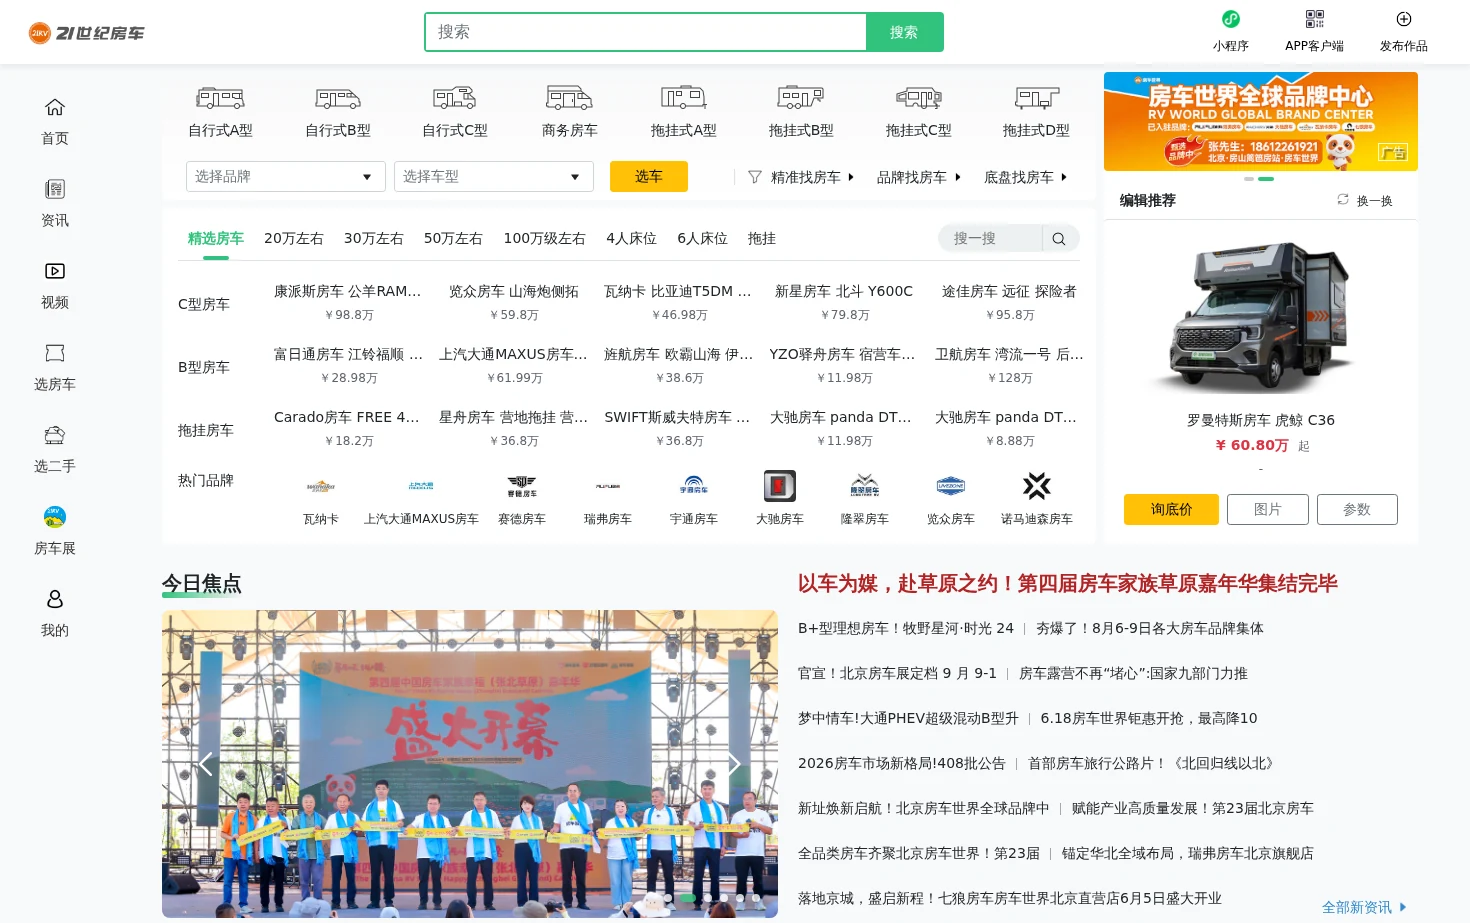Open 瓦纳卡 brand logo
This screenshot has height=923, width=1470.
click(x=321, y=487)
